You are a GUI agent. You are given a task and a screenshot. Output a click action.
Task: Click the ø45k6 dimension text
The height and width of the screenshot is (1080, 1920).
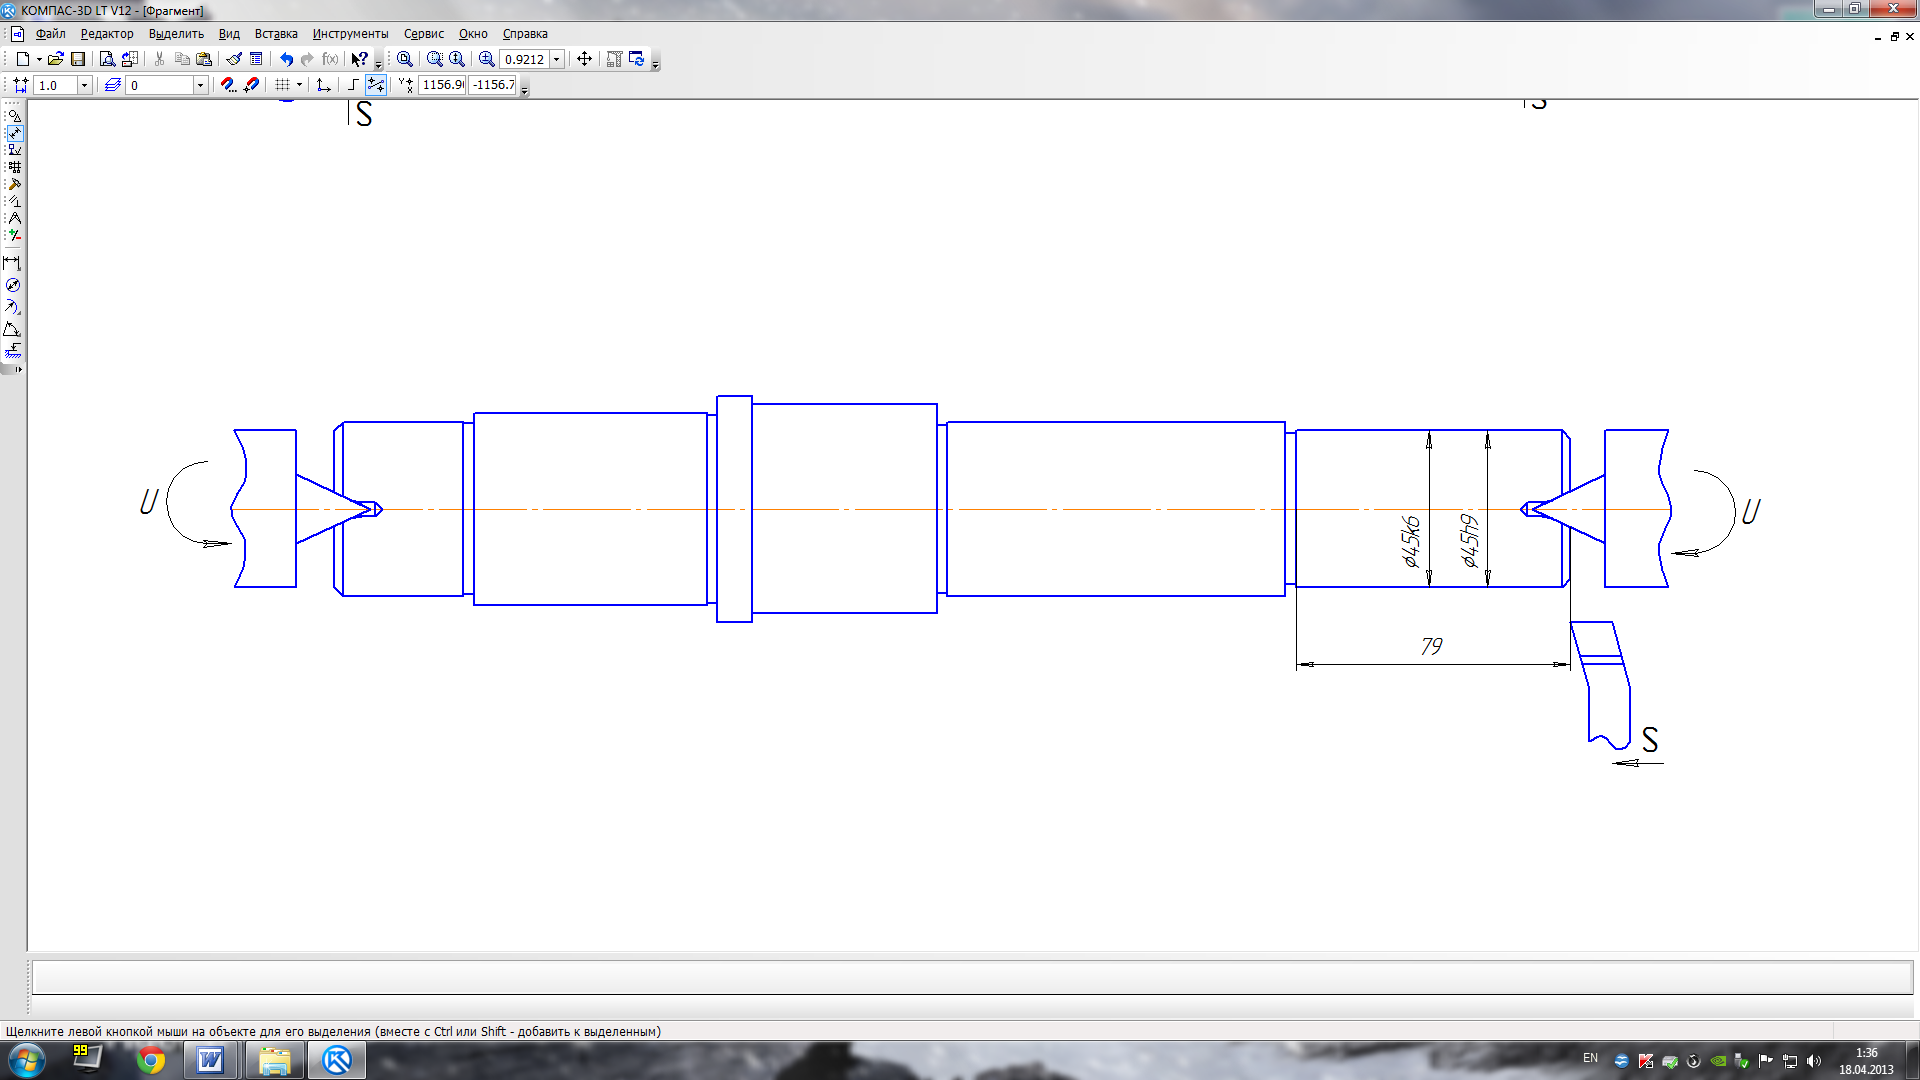pos(1411,542)
